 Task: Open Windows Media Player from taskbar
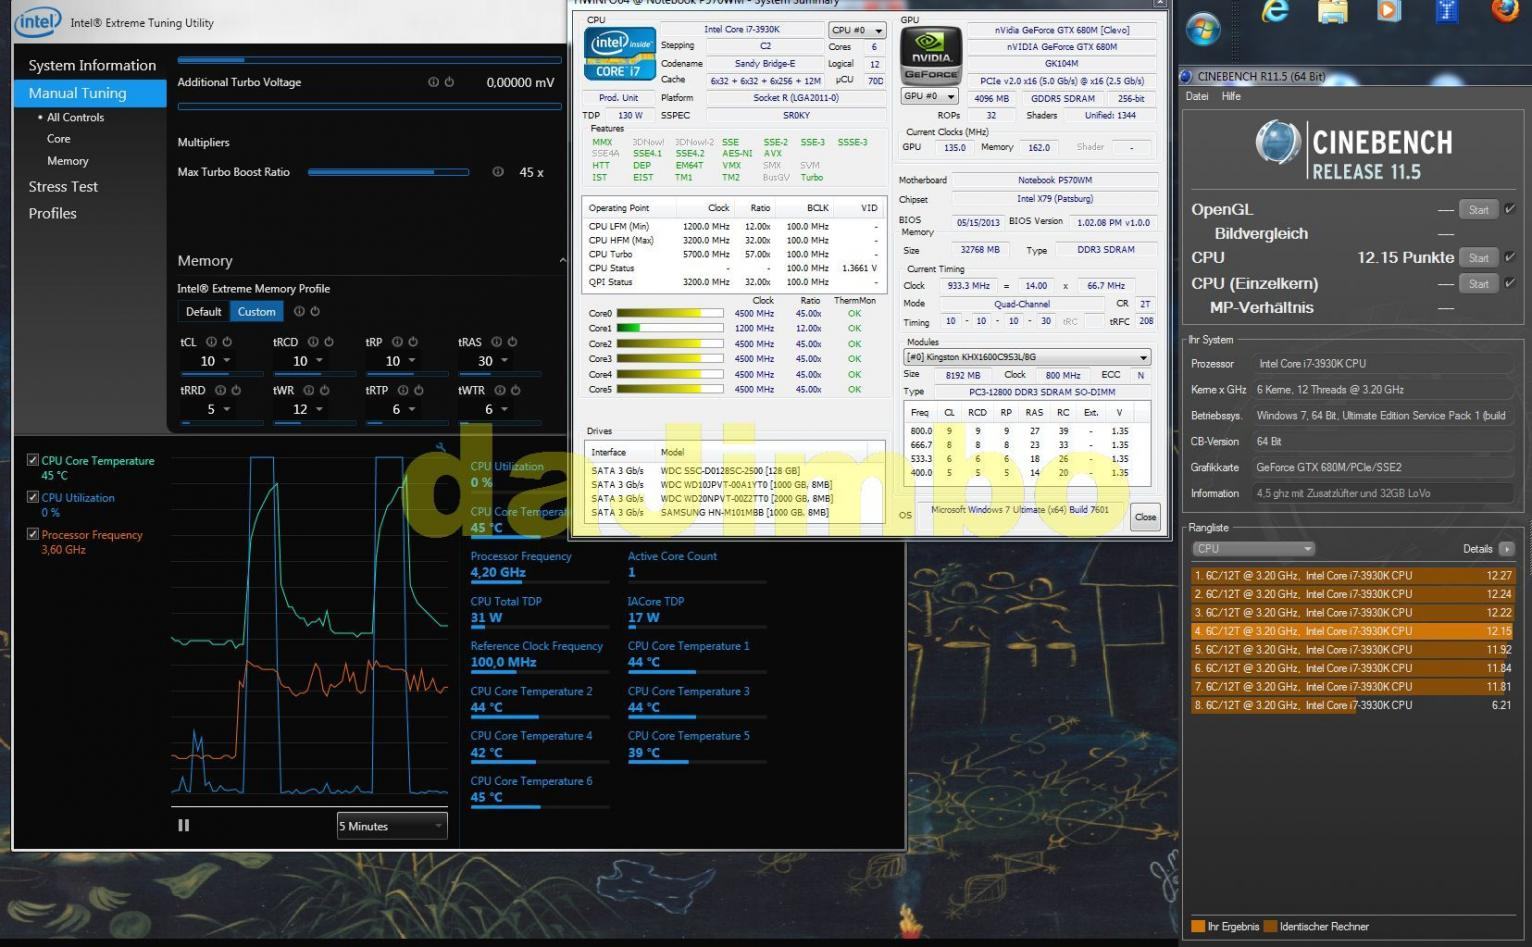(1390, 12)
